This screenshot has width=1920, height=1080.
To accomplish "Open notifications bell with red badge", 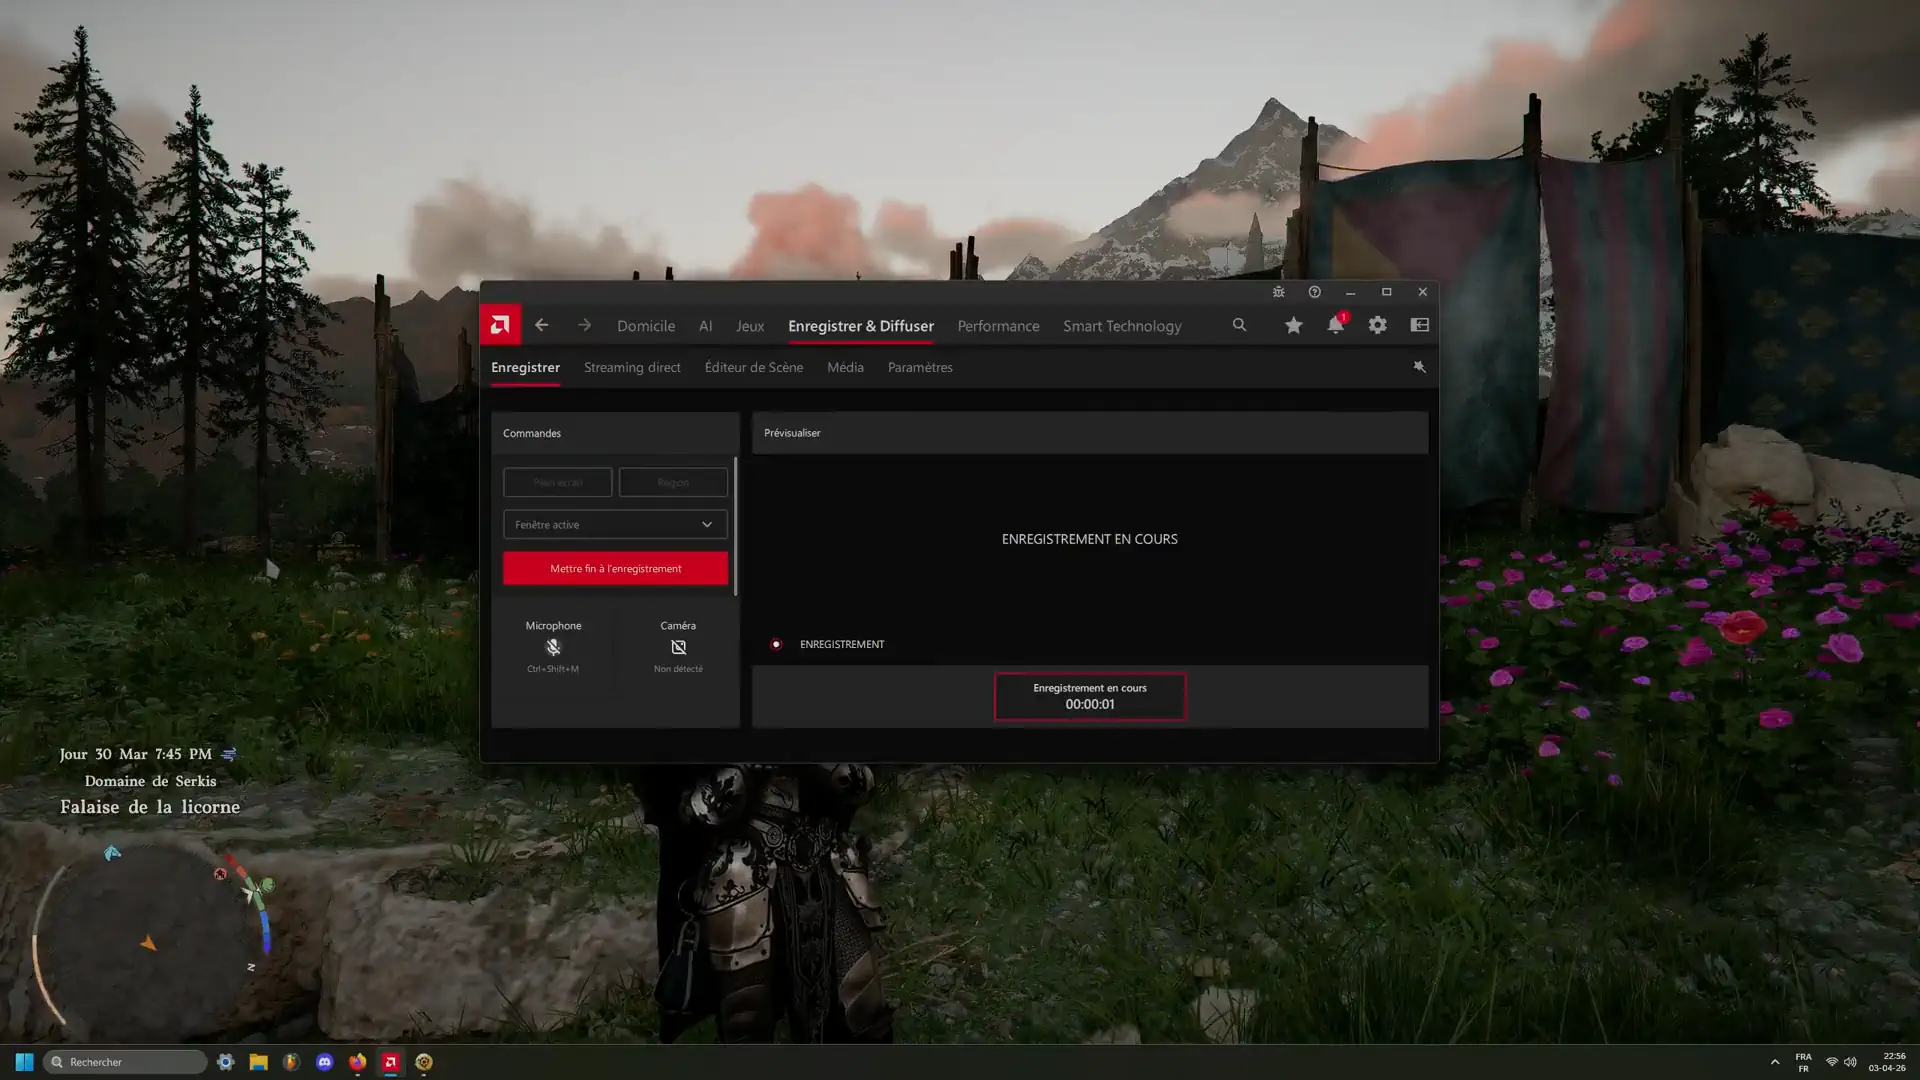I will 1336,324.
